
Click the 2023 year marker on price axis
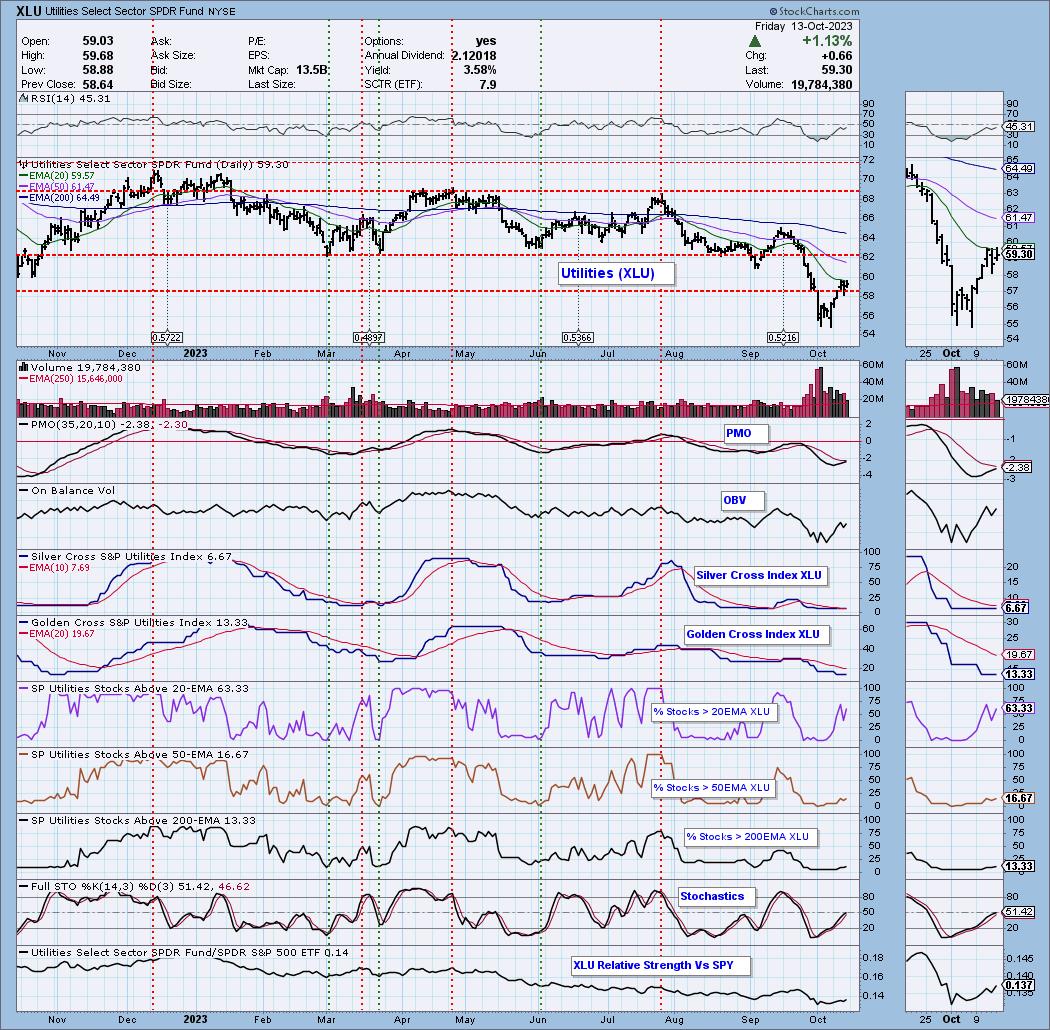coord(196,354)
